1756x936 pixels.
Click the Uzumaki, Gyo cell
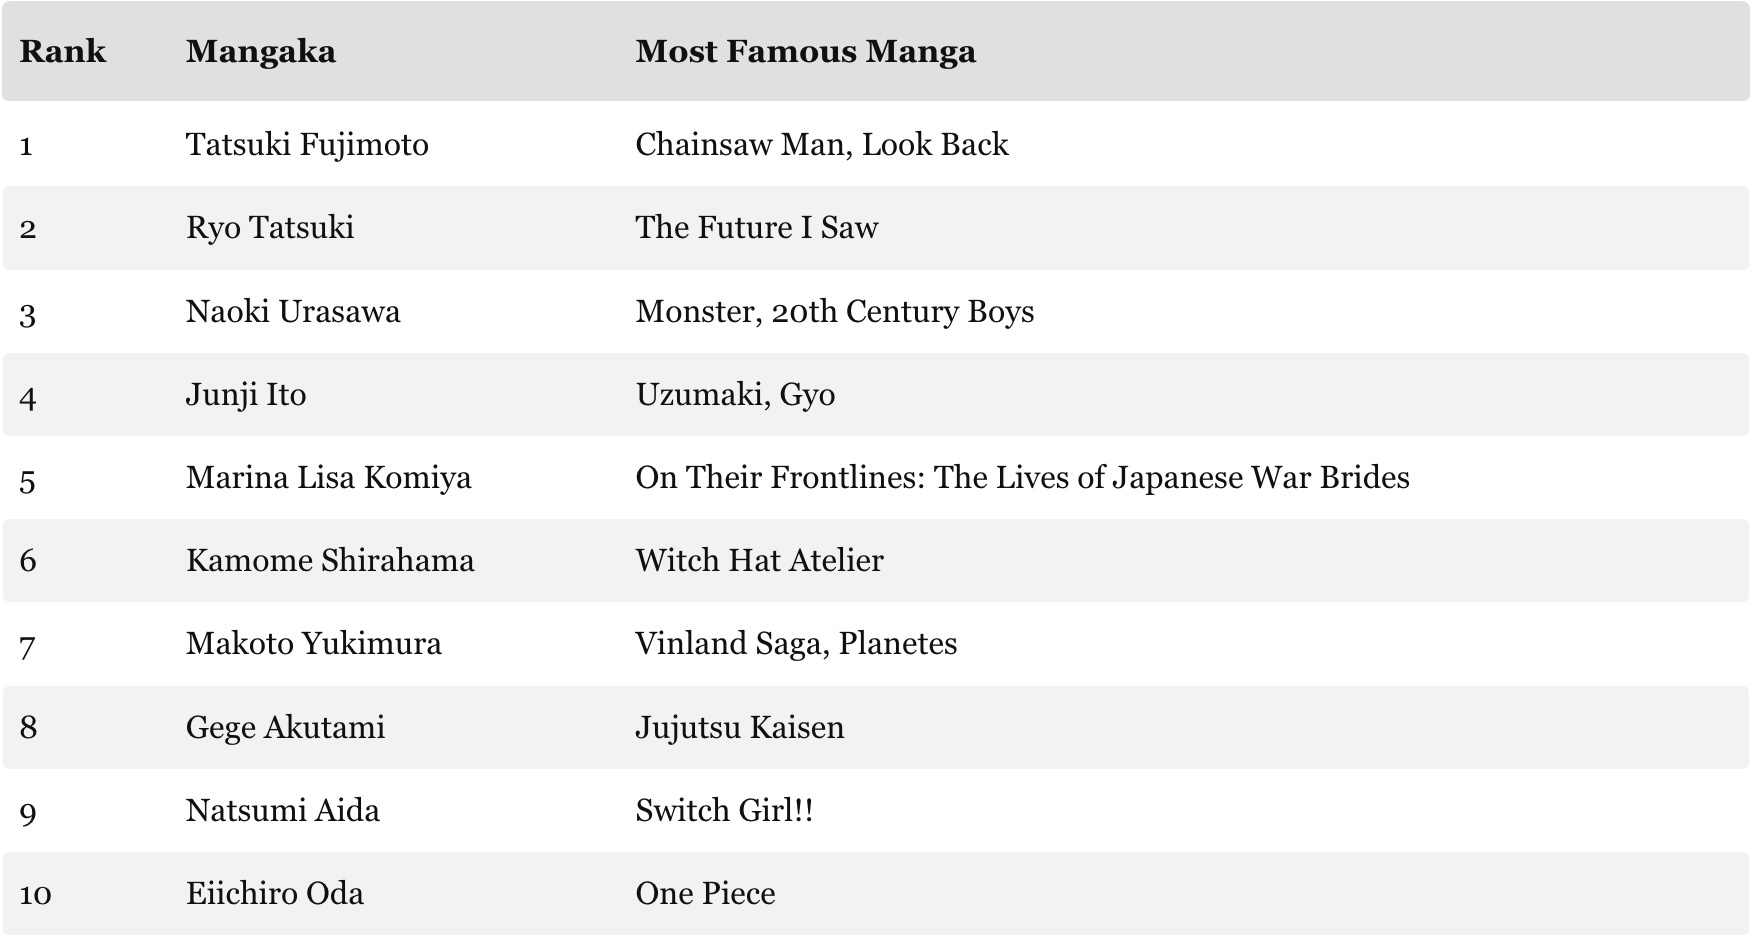(x=735, y=395)
